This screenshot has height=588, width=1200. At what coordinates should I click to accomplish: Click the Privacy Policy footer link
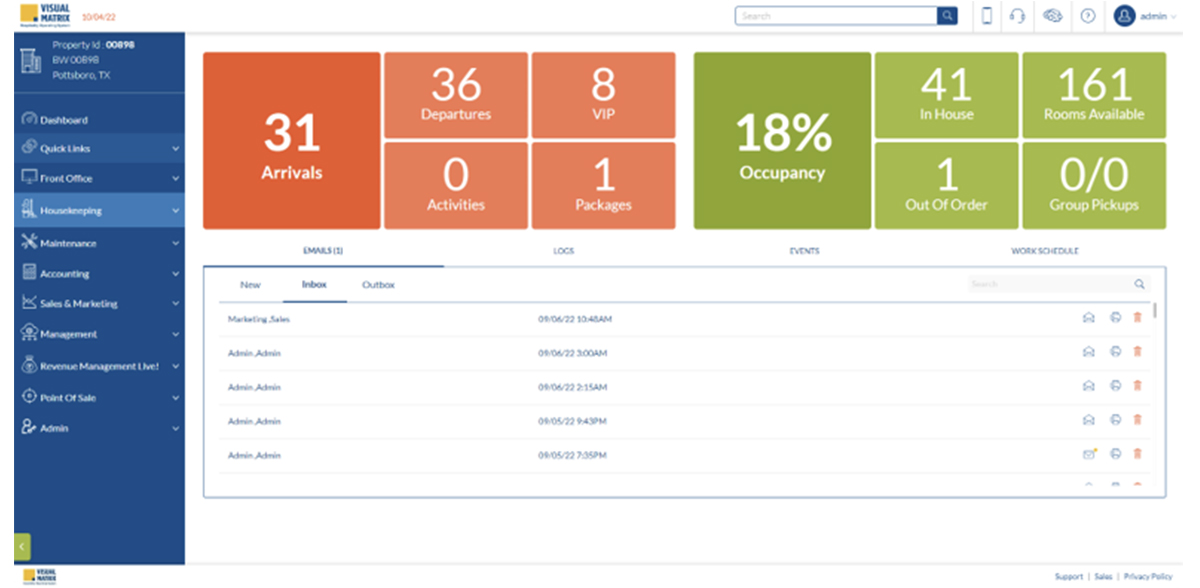tap(1147, 577)
